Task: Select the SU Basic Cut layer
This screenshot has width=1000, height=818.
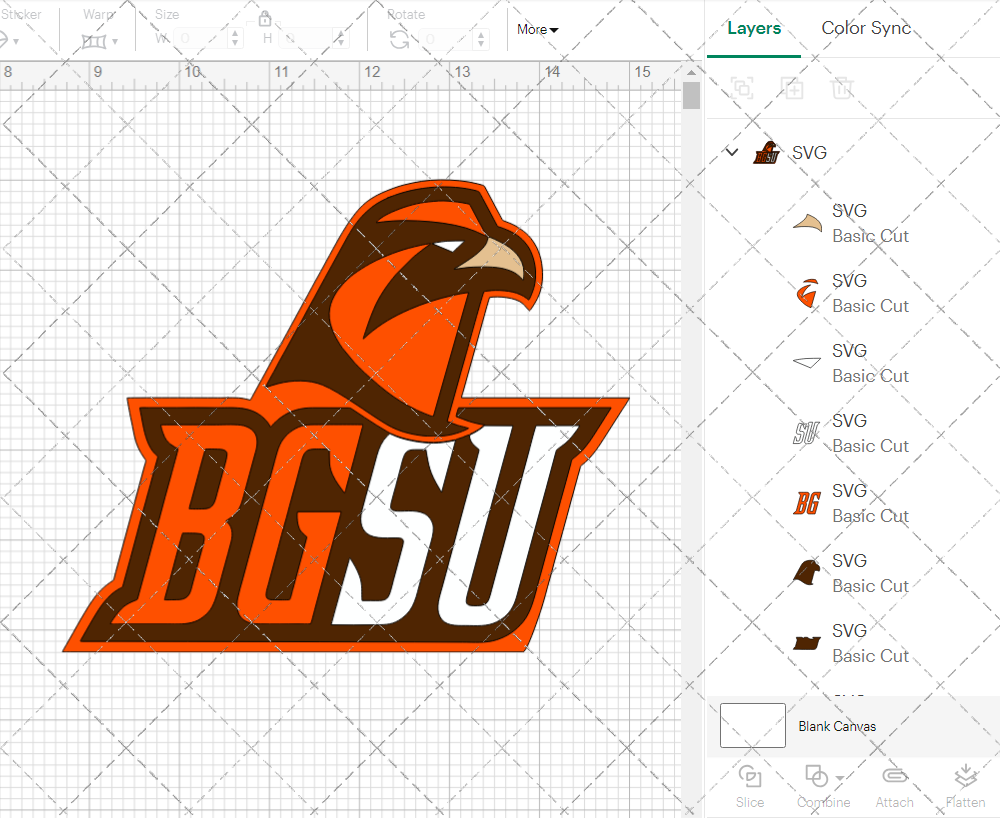Action: click(x=870, y=433)
